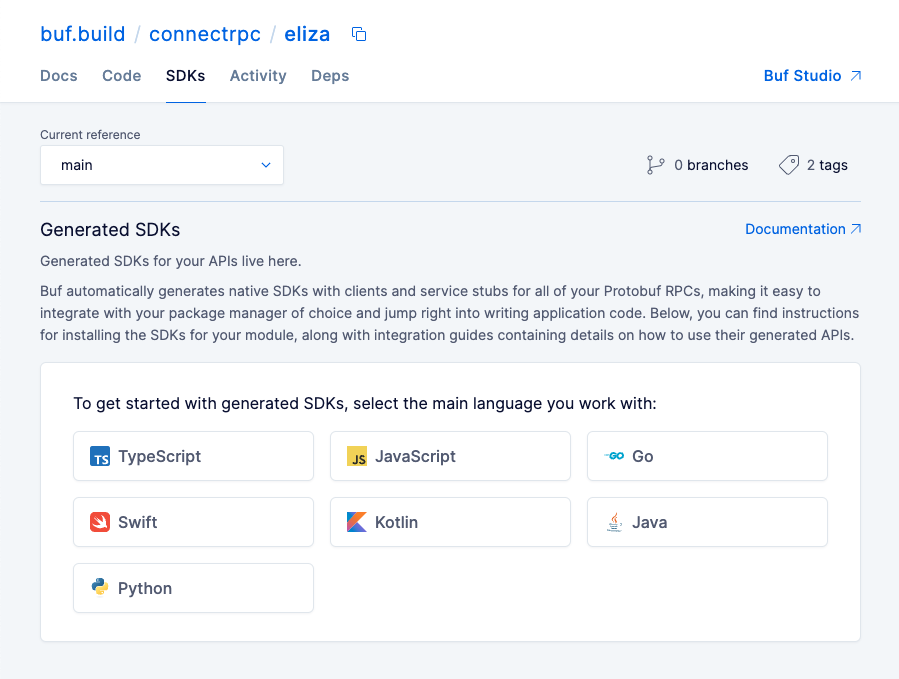Open the Current reference main dropdown
Screen dimensions: 899x679
162,165
